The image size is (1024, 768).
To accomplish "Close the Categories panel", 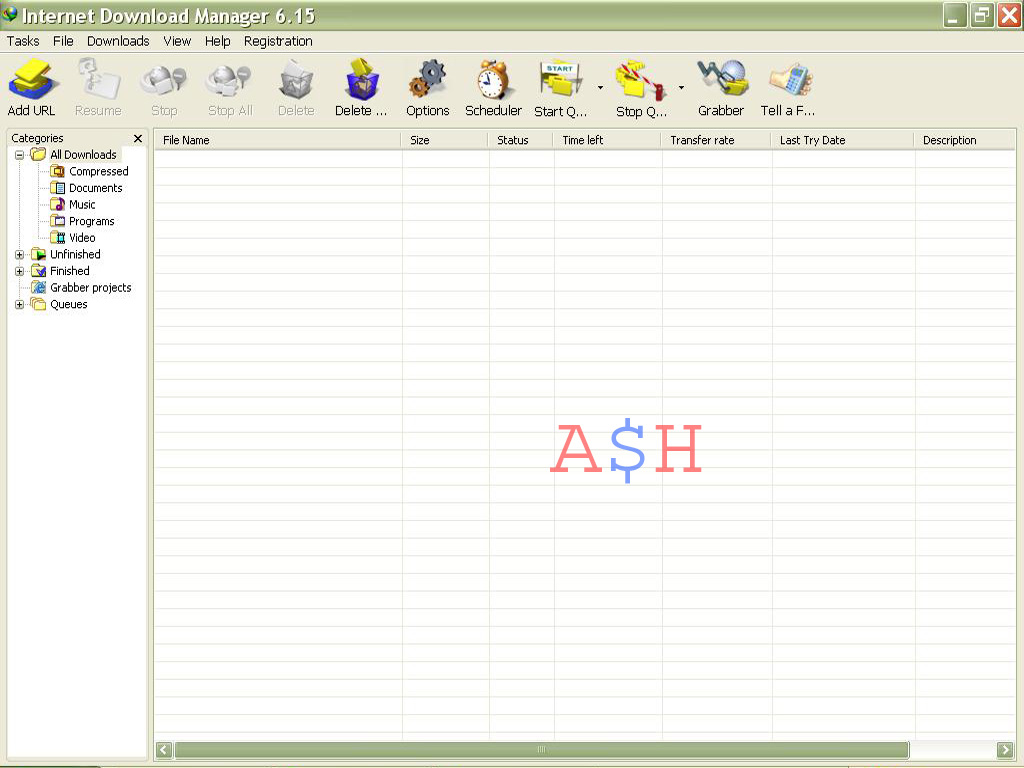I will [138, 138].
